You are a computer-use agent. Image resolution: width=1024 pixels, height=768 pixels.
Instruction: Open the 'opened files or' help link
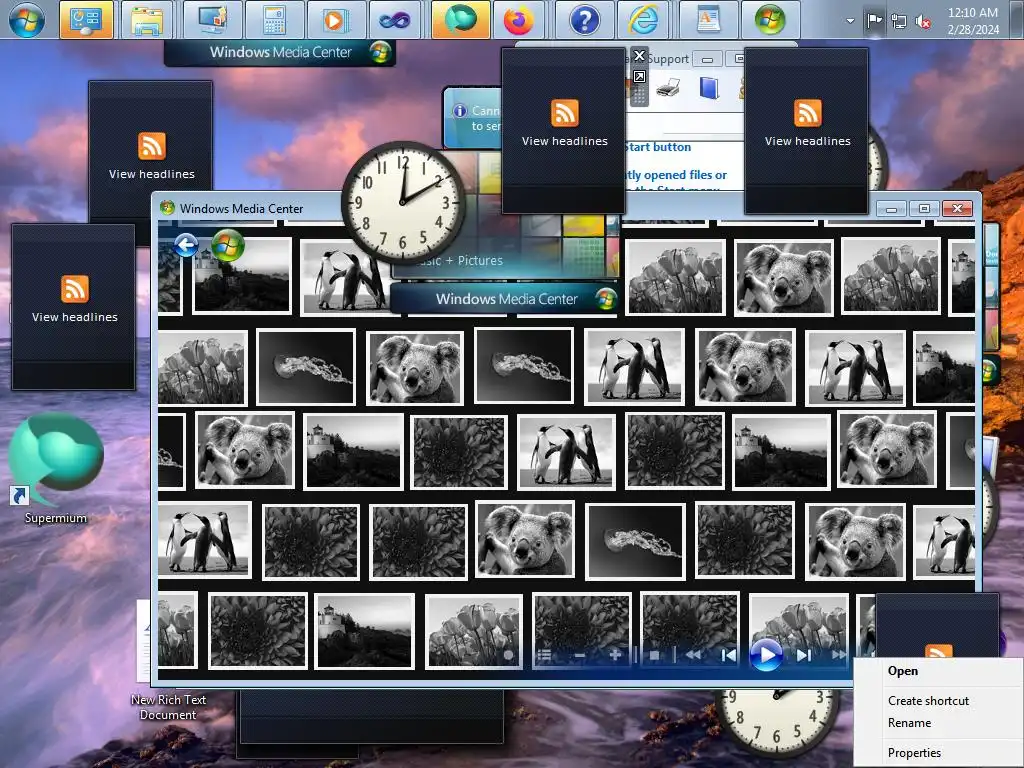(676, 175)
